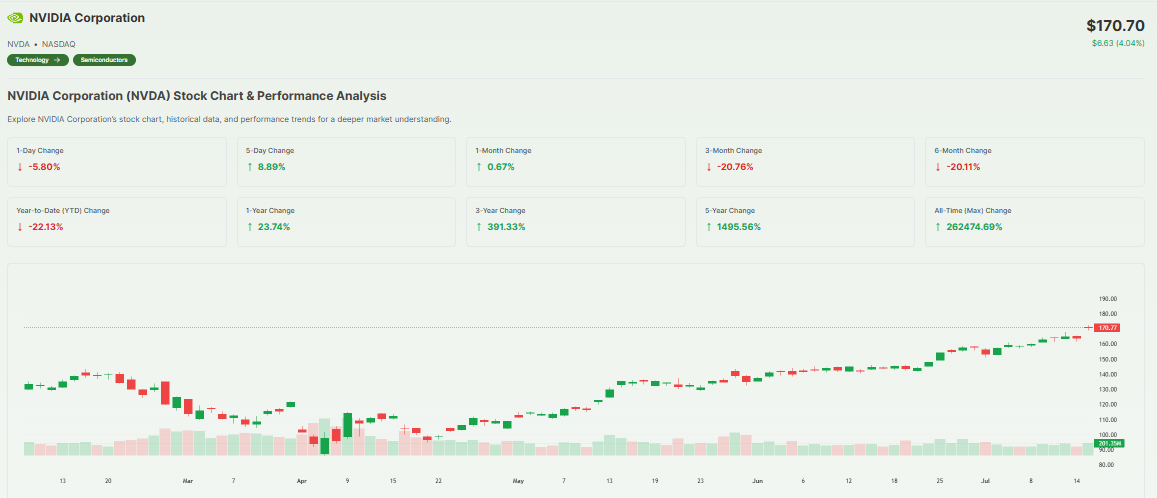The height and width of the screenshot is (498, 1157).
Task: Click the down arrow in 3-Month Change card
Action: (x=709, y=167)
